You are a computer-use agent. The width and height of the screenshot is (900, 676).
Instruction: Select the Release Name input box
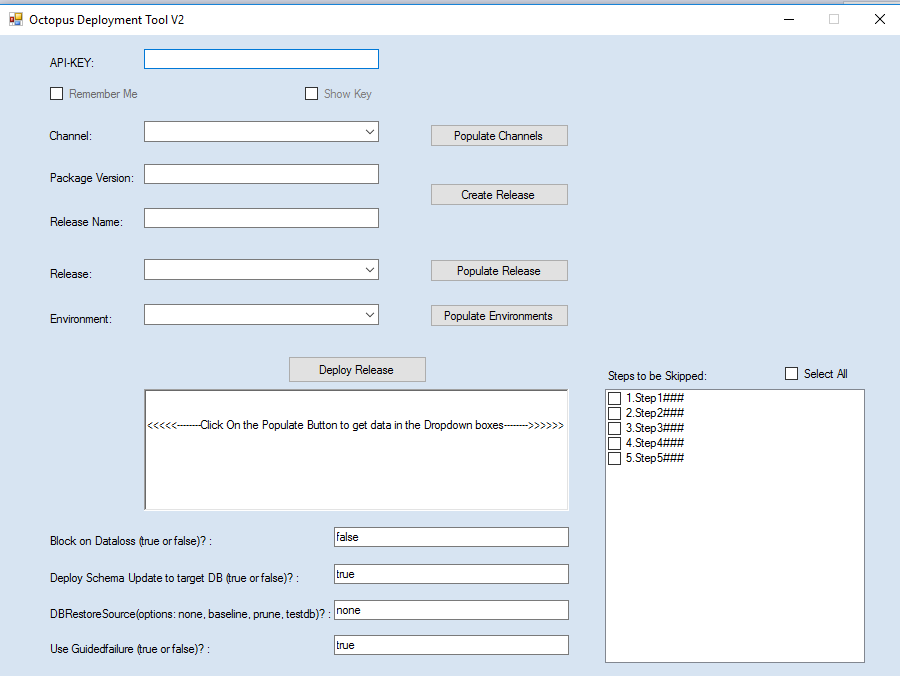pos(261,218)
